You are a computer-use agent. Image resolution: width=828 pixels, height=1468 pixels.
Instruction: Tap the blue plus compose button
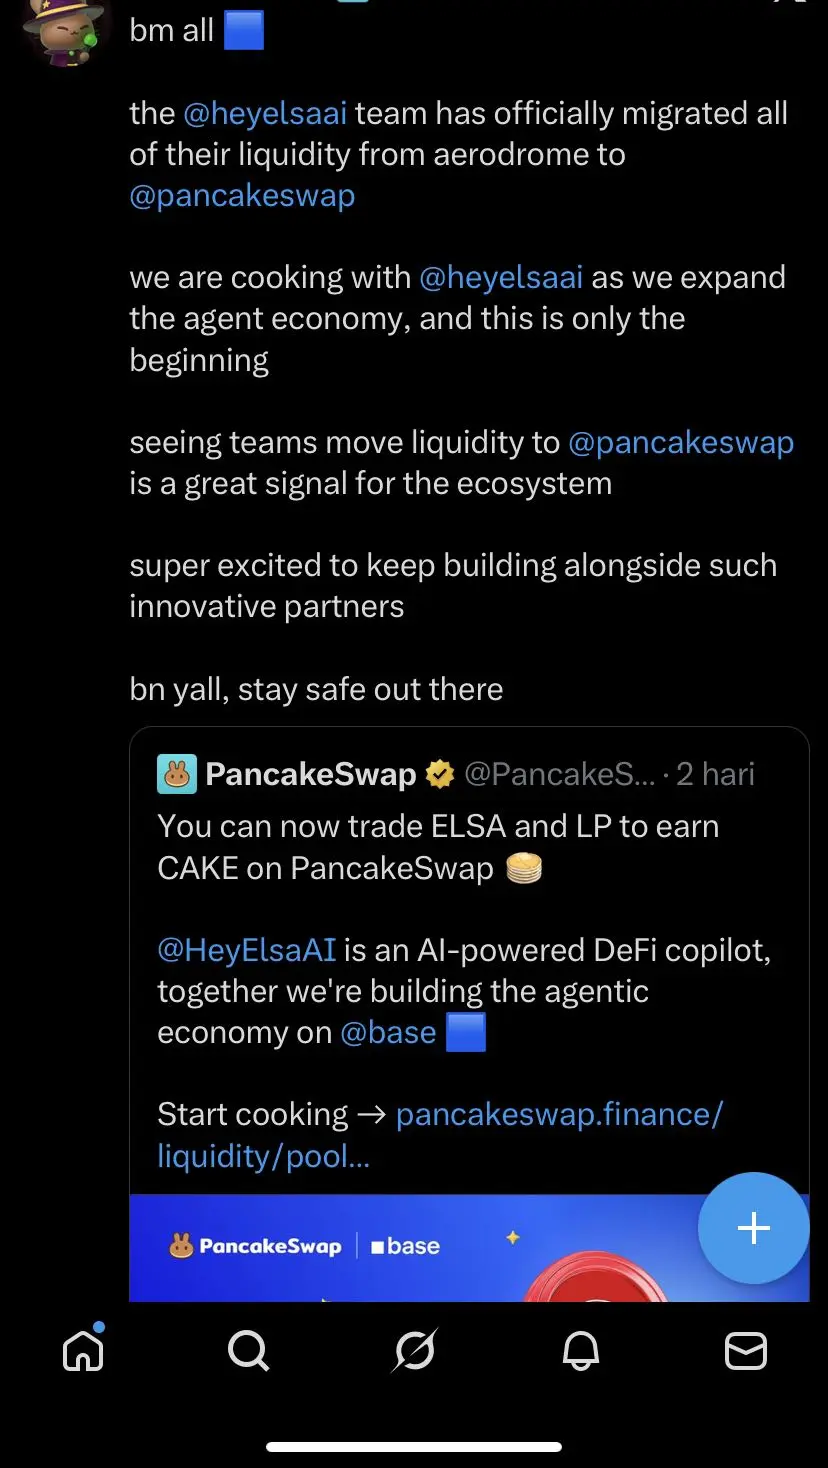753,1228
